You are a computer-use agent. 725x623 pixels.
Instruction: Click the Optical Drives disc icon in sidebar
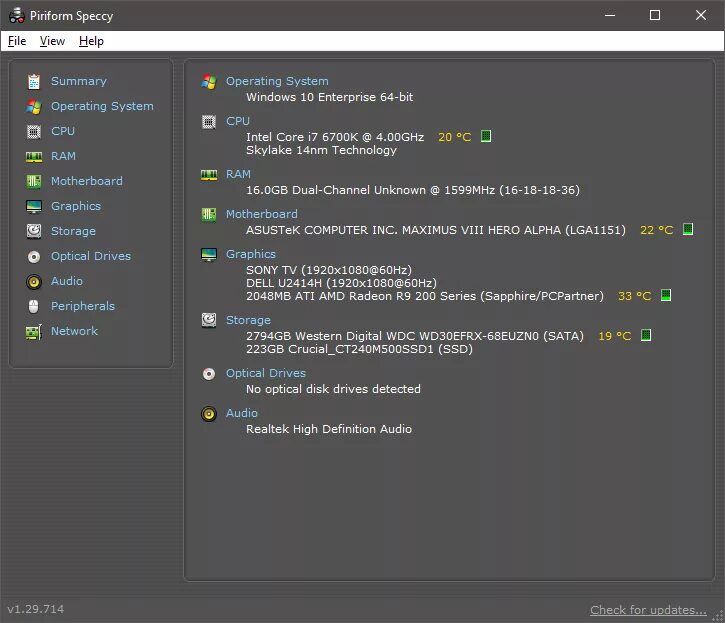34,257
